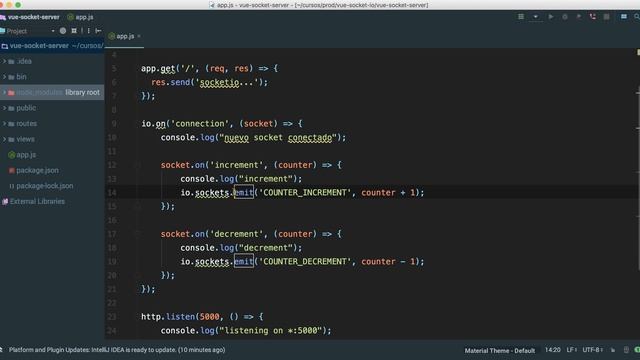Image resolution: width=640 pixels, height=360 pixels.
Task: Select the views folder name
Action: (25, 139)
